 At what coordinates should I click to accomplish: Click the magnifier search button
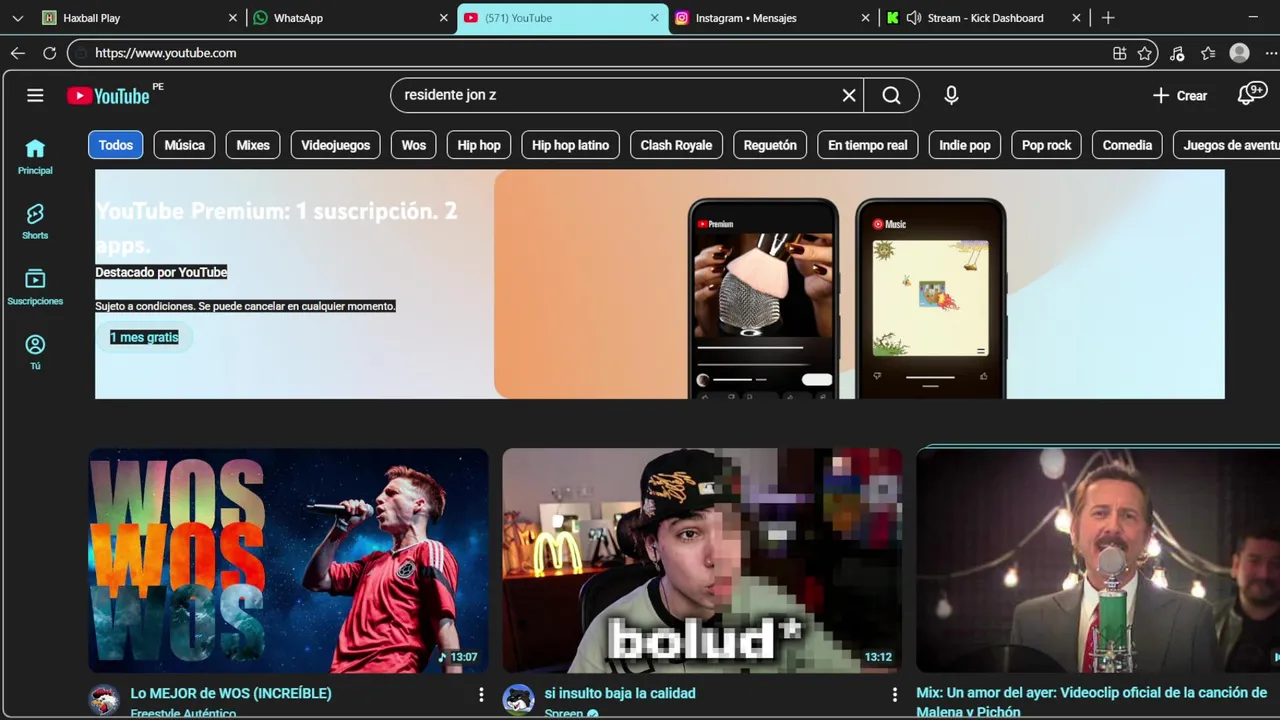[x=892, y=96]
